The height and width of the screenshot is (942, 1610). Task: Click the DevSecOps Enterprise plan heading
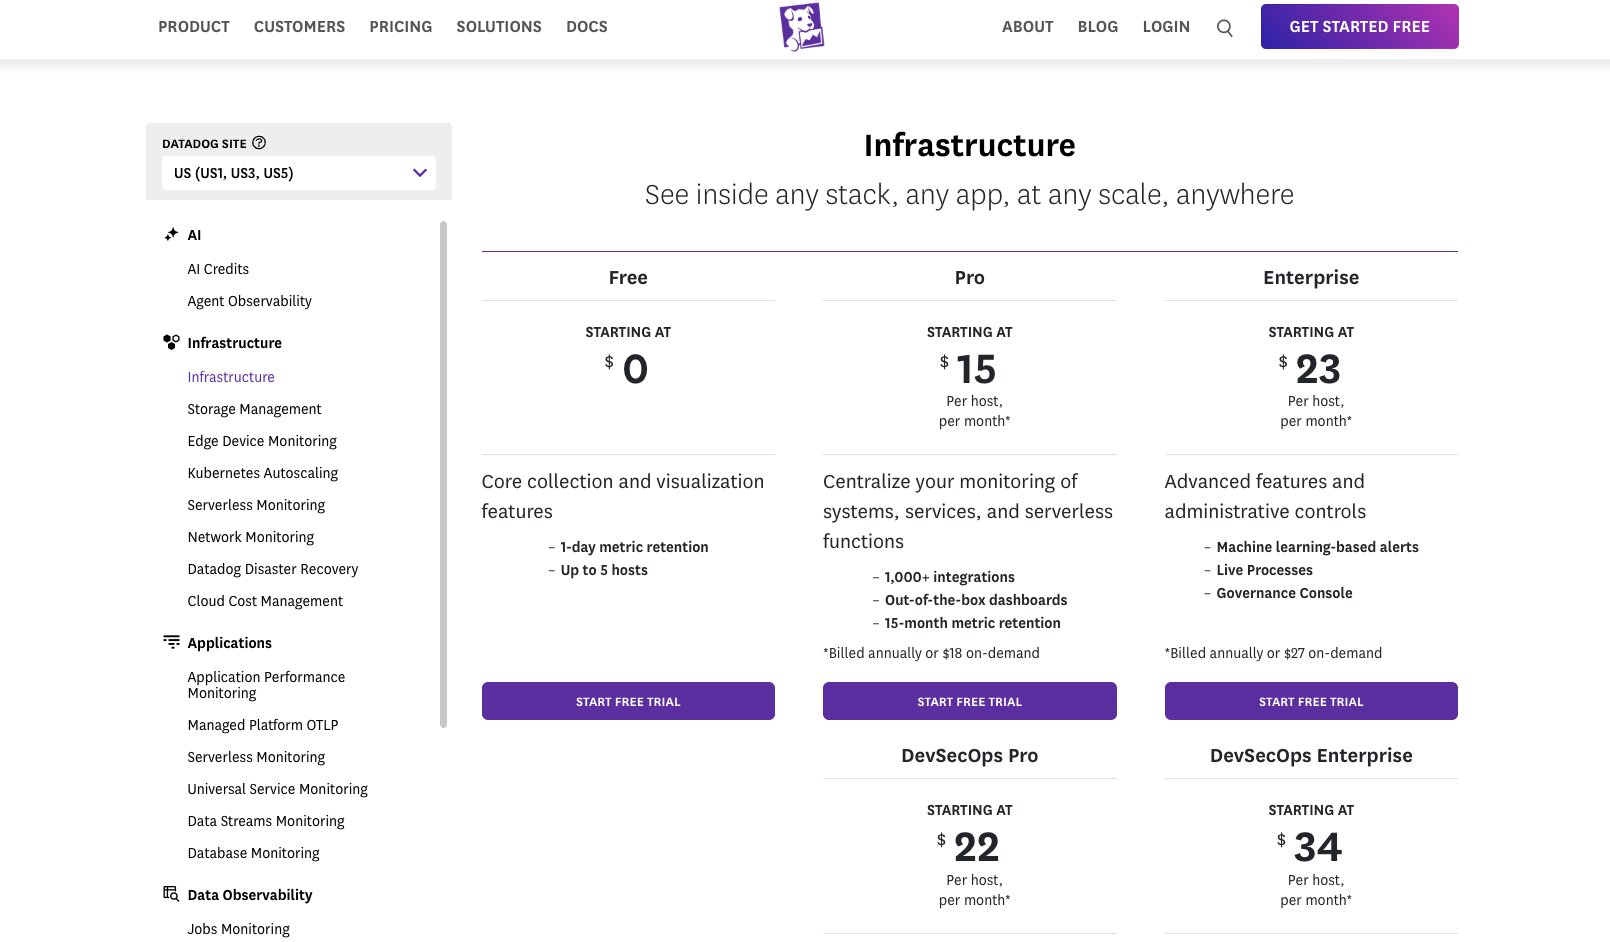[1311, 755]
